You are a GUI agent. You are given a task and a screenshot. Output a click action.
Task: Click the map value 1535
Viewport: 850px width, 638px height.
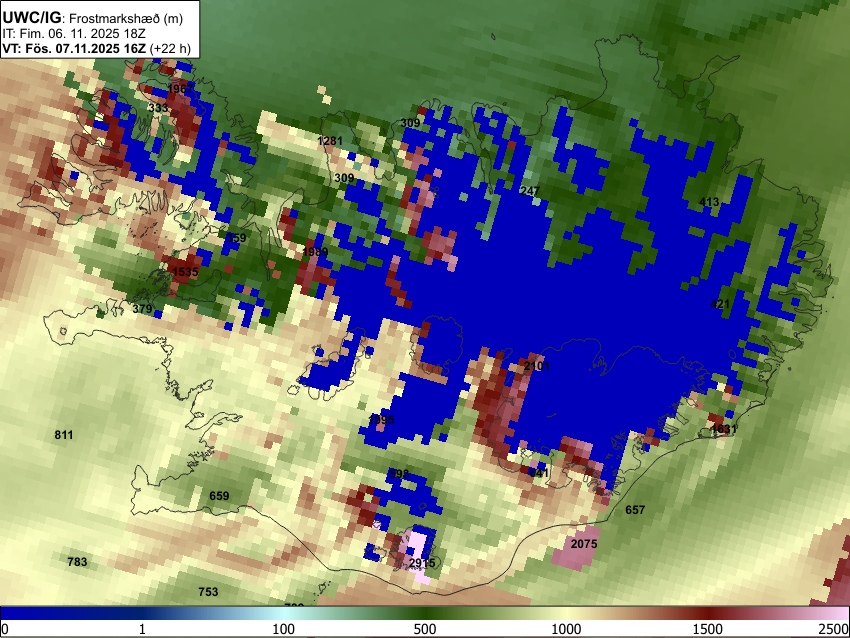tap(185, 272)
